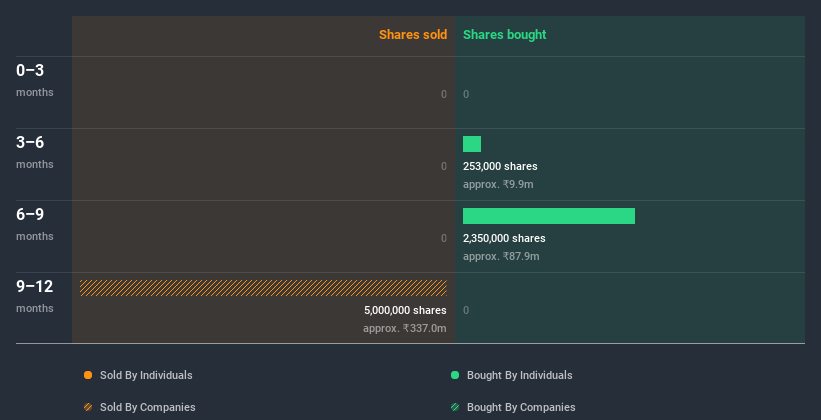Viewport: 821px width, 420px height.
Task: Click the Shares bought column header
Action: tap(505, 35)
